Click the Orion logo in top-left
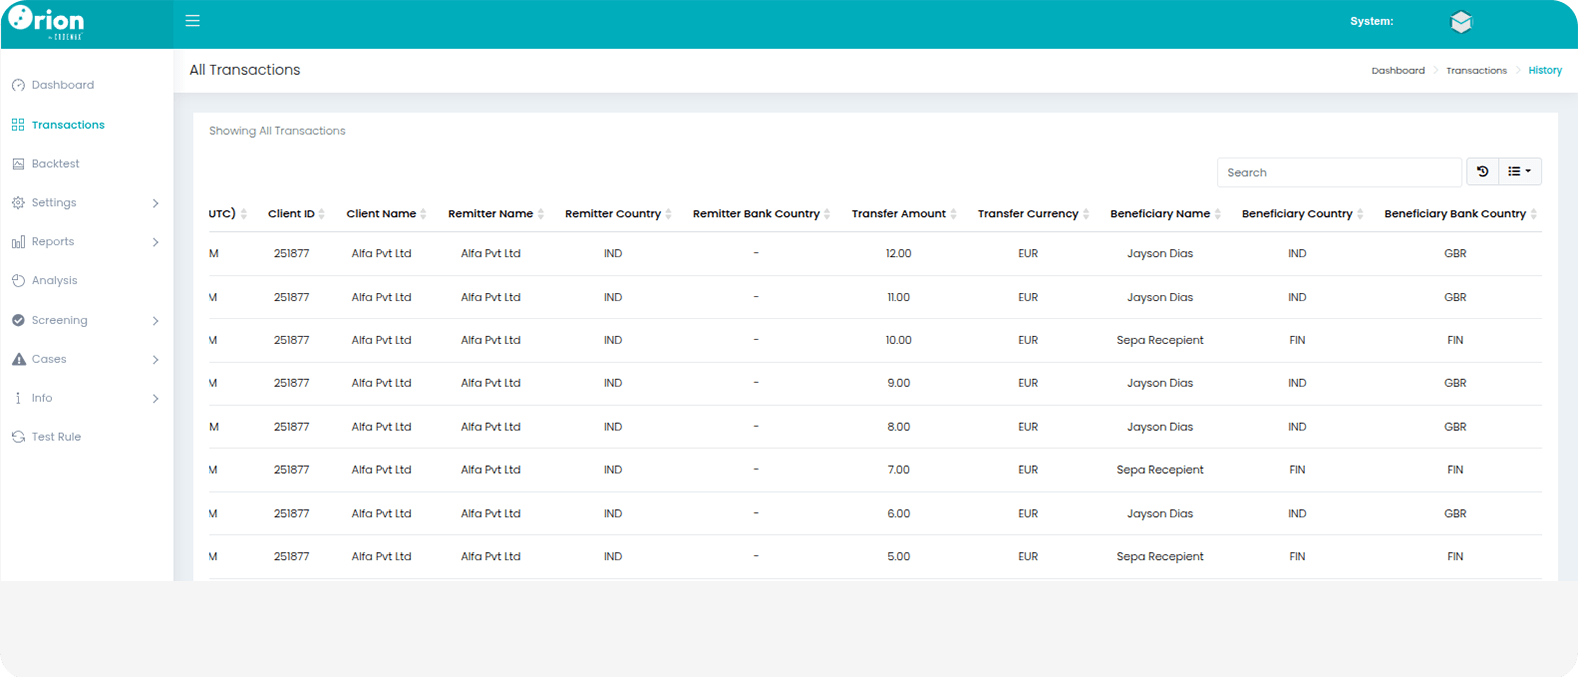The image size is (1578, 677). tap(47, 22)
